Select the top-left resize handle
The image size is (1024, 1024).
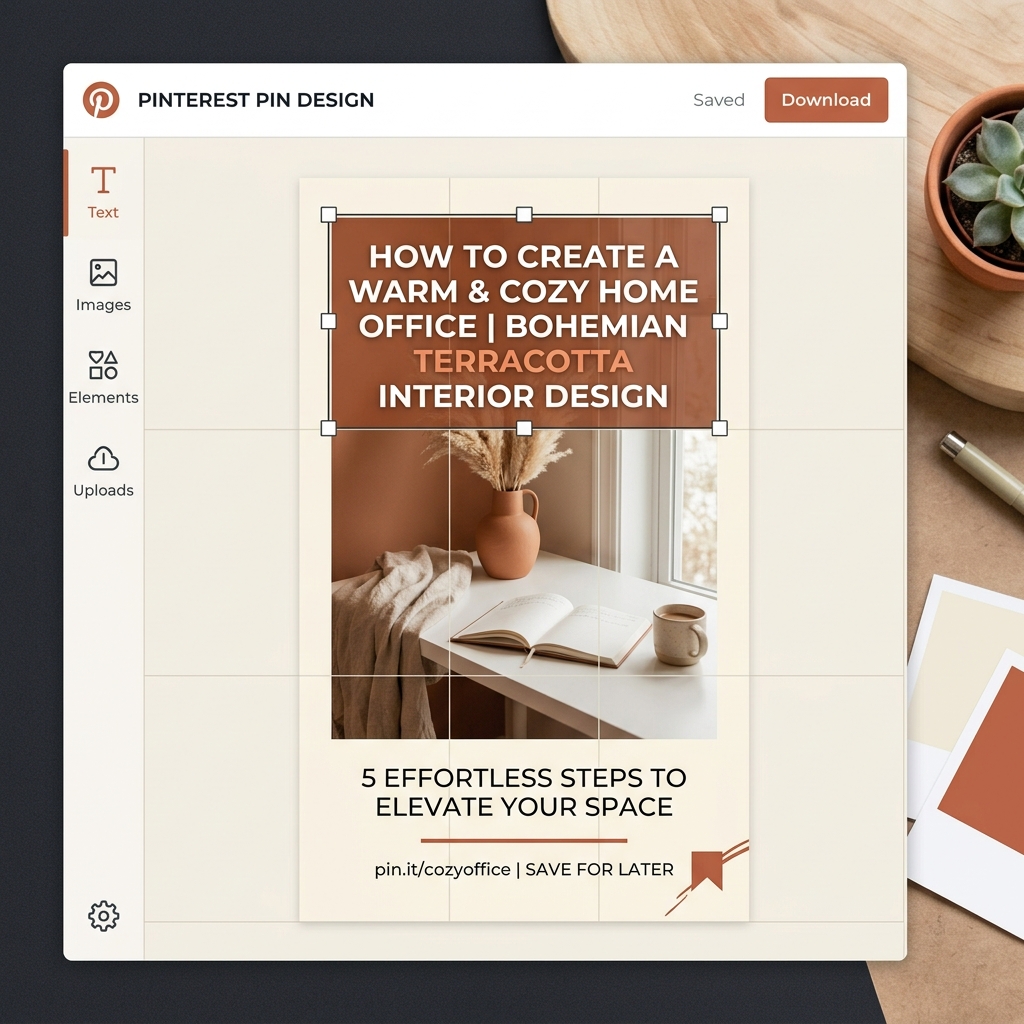click(x=328, y=214)
